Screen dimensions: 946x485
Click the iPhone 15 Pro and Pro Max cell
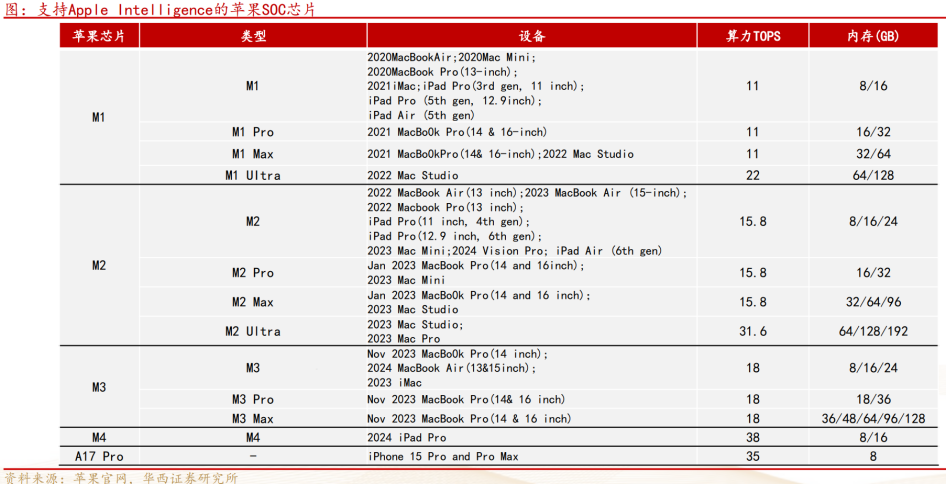pos(443,456)
